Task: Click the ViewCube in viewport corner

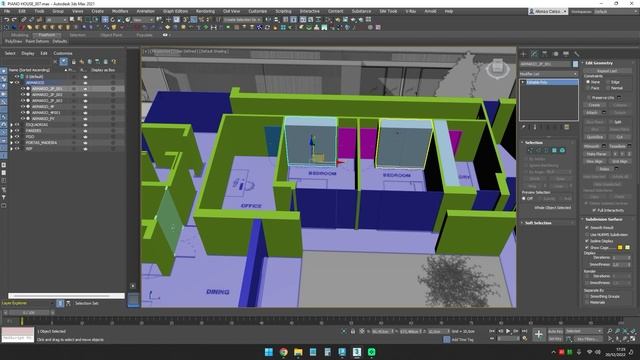Action: click(497, 67)
